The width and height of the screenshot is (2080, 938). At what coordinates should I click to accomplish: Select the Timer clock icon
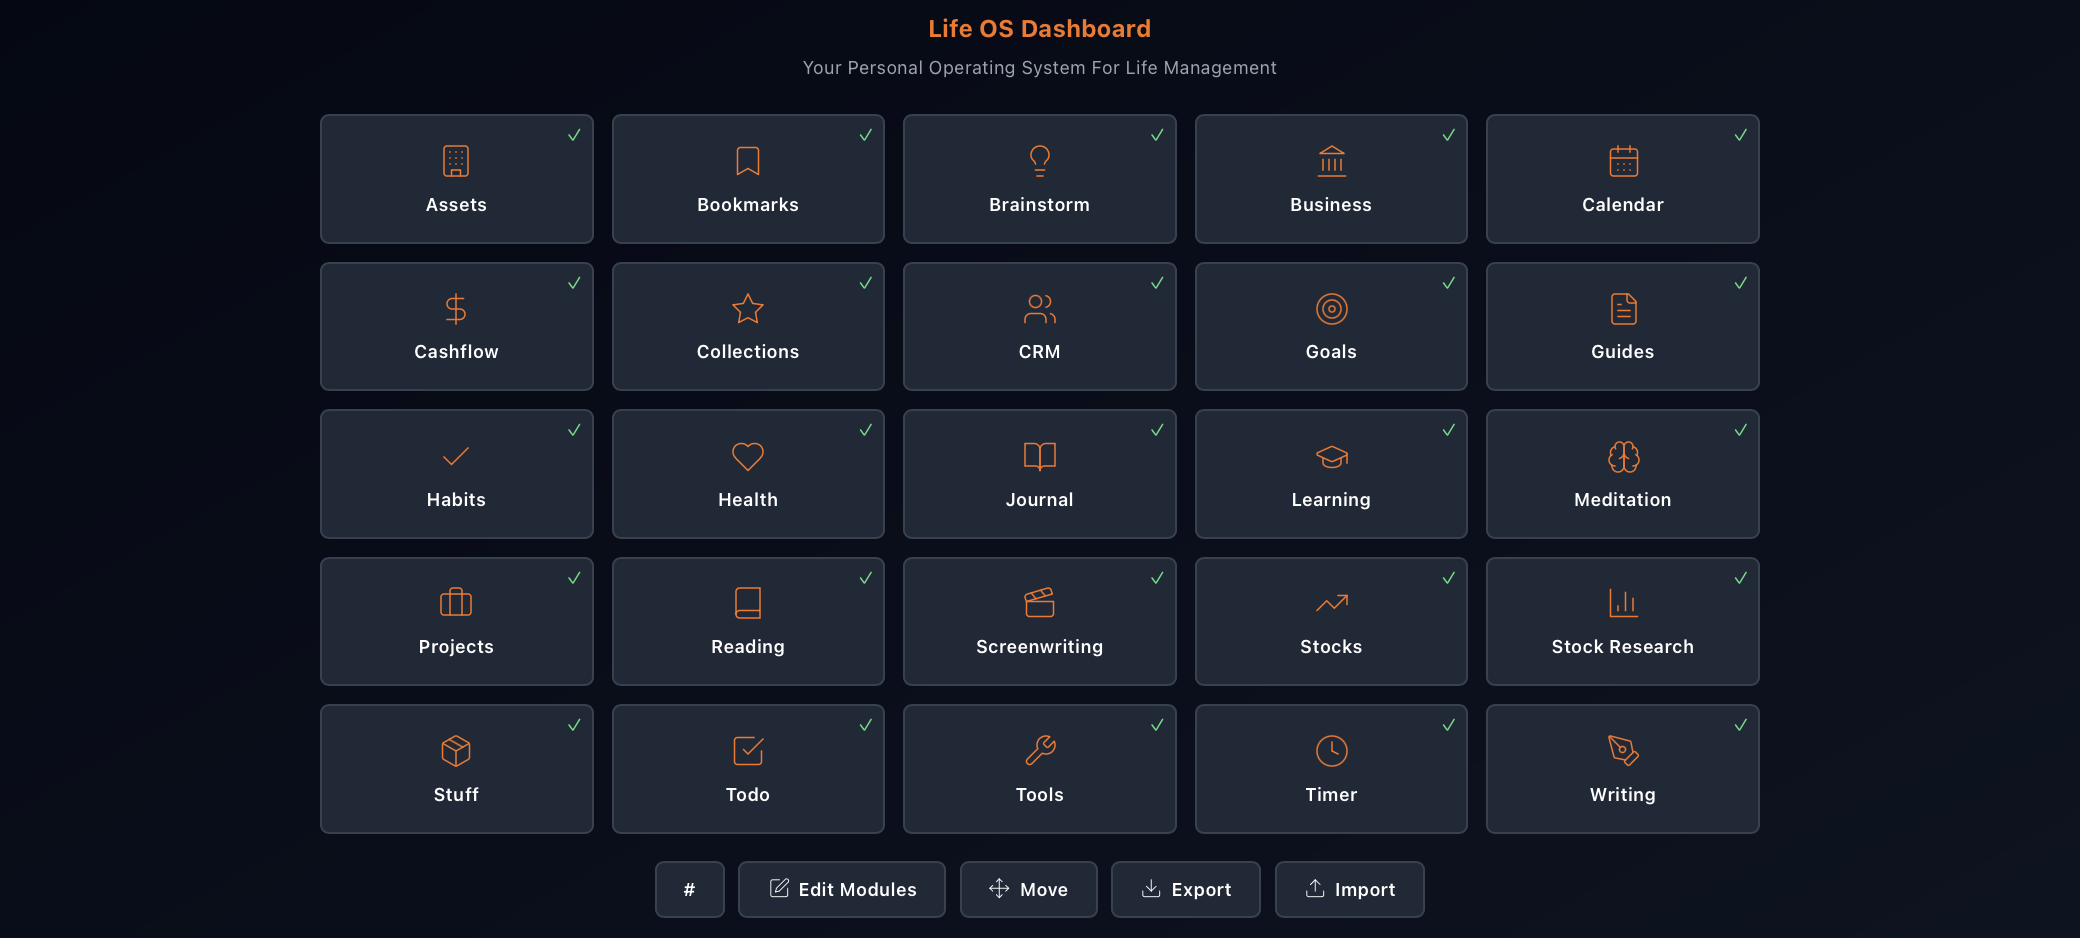pos(1331,750)
